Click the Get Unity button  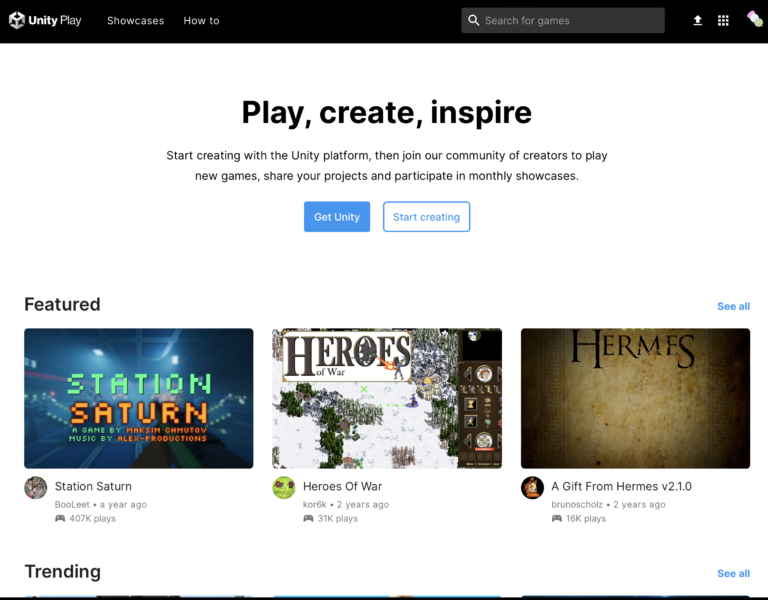337,217
